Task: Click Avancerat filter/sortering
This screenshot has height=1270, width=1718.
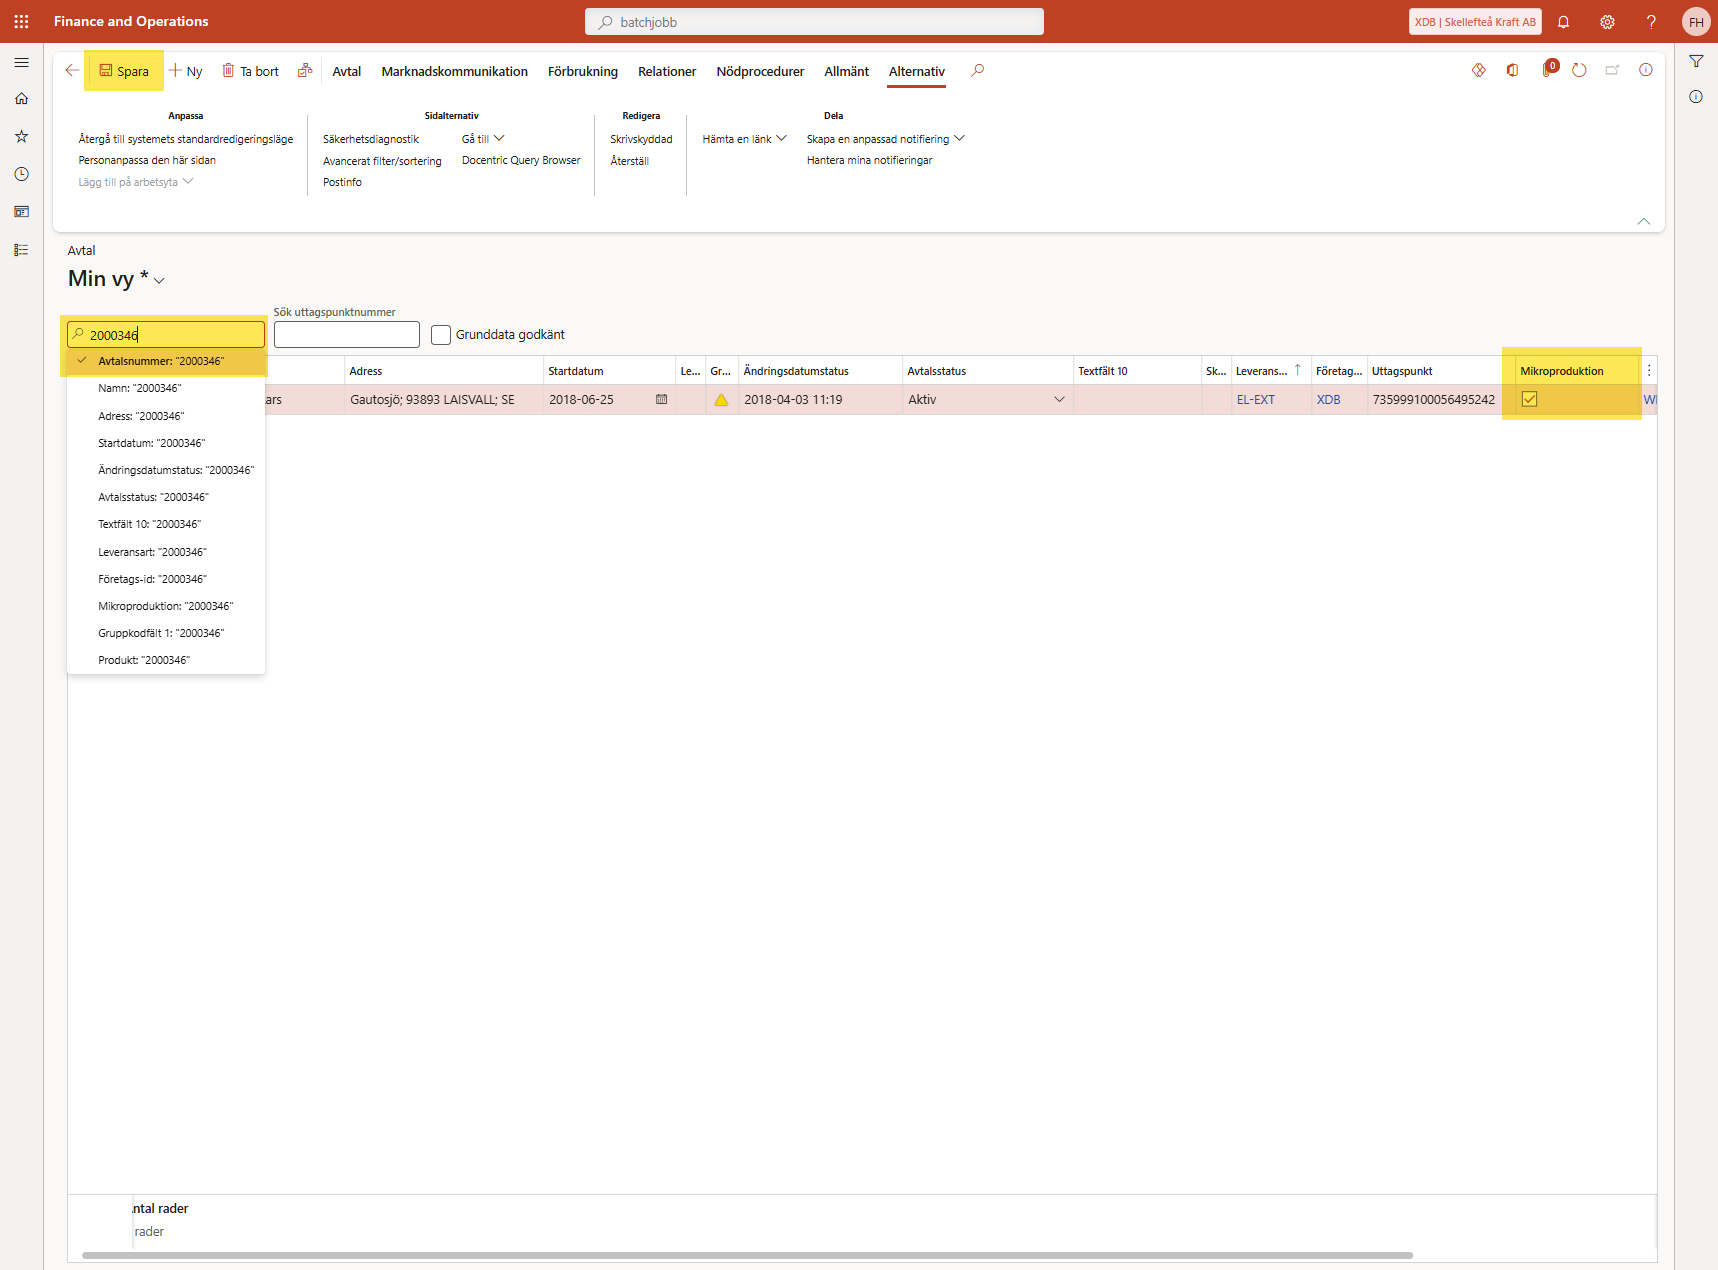Action: (382, 161)
